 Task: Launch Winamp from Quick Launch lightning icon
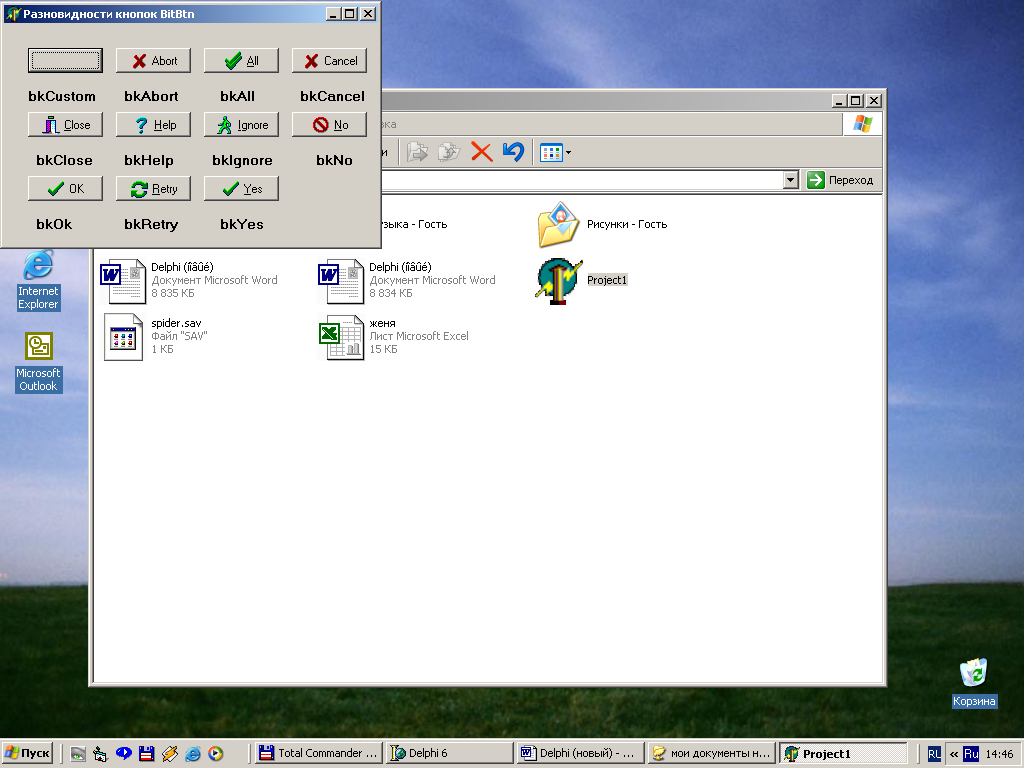click(x=169, y=754)
